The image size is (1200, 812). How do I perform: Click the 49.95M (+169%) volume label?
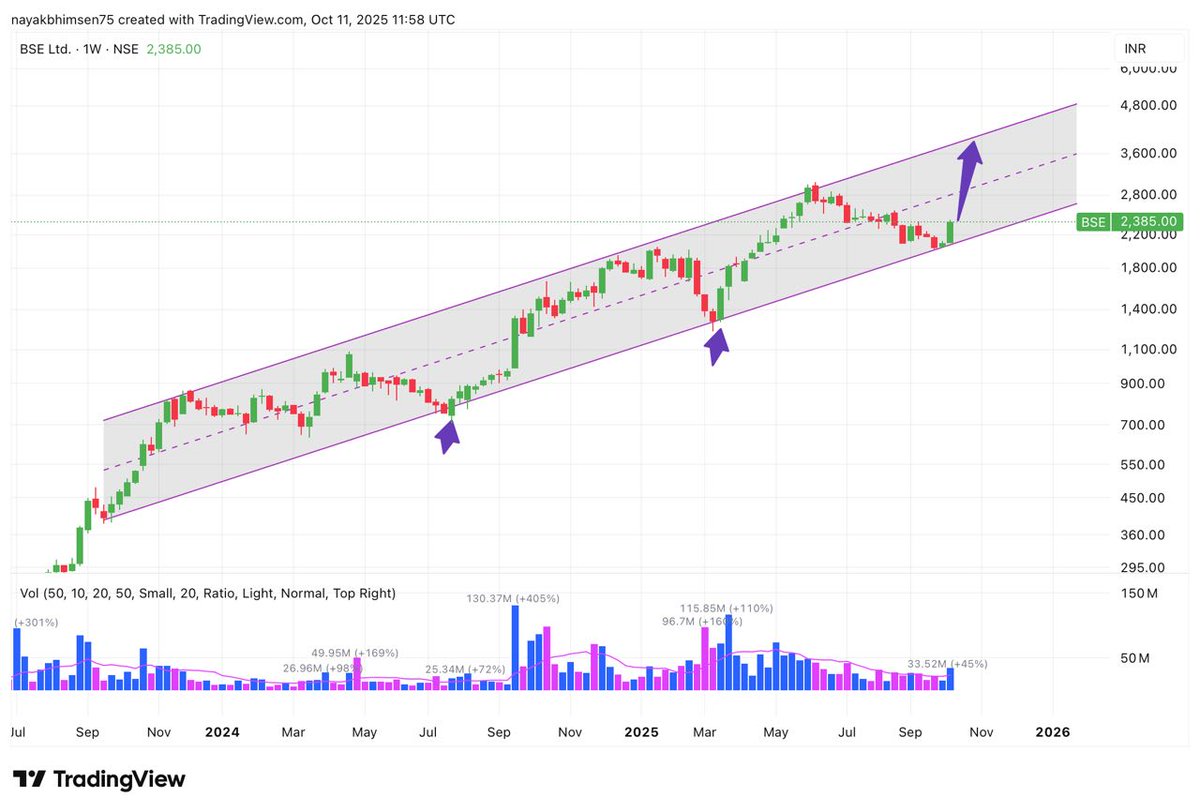354,651
